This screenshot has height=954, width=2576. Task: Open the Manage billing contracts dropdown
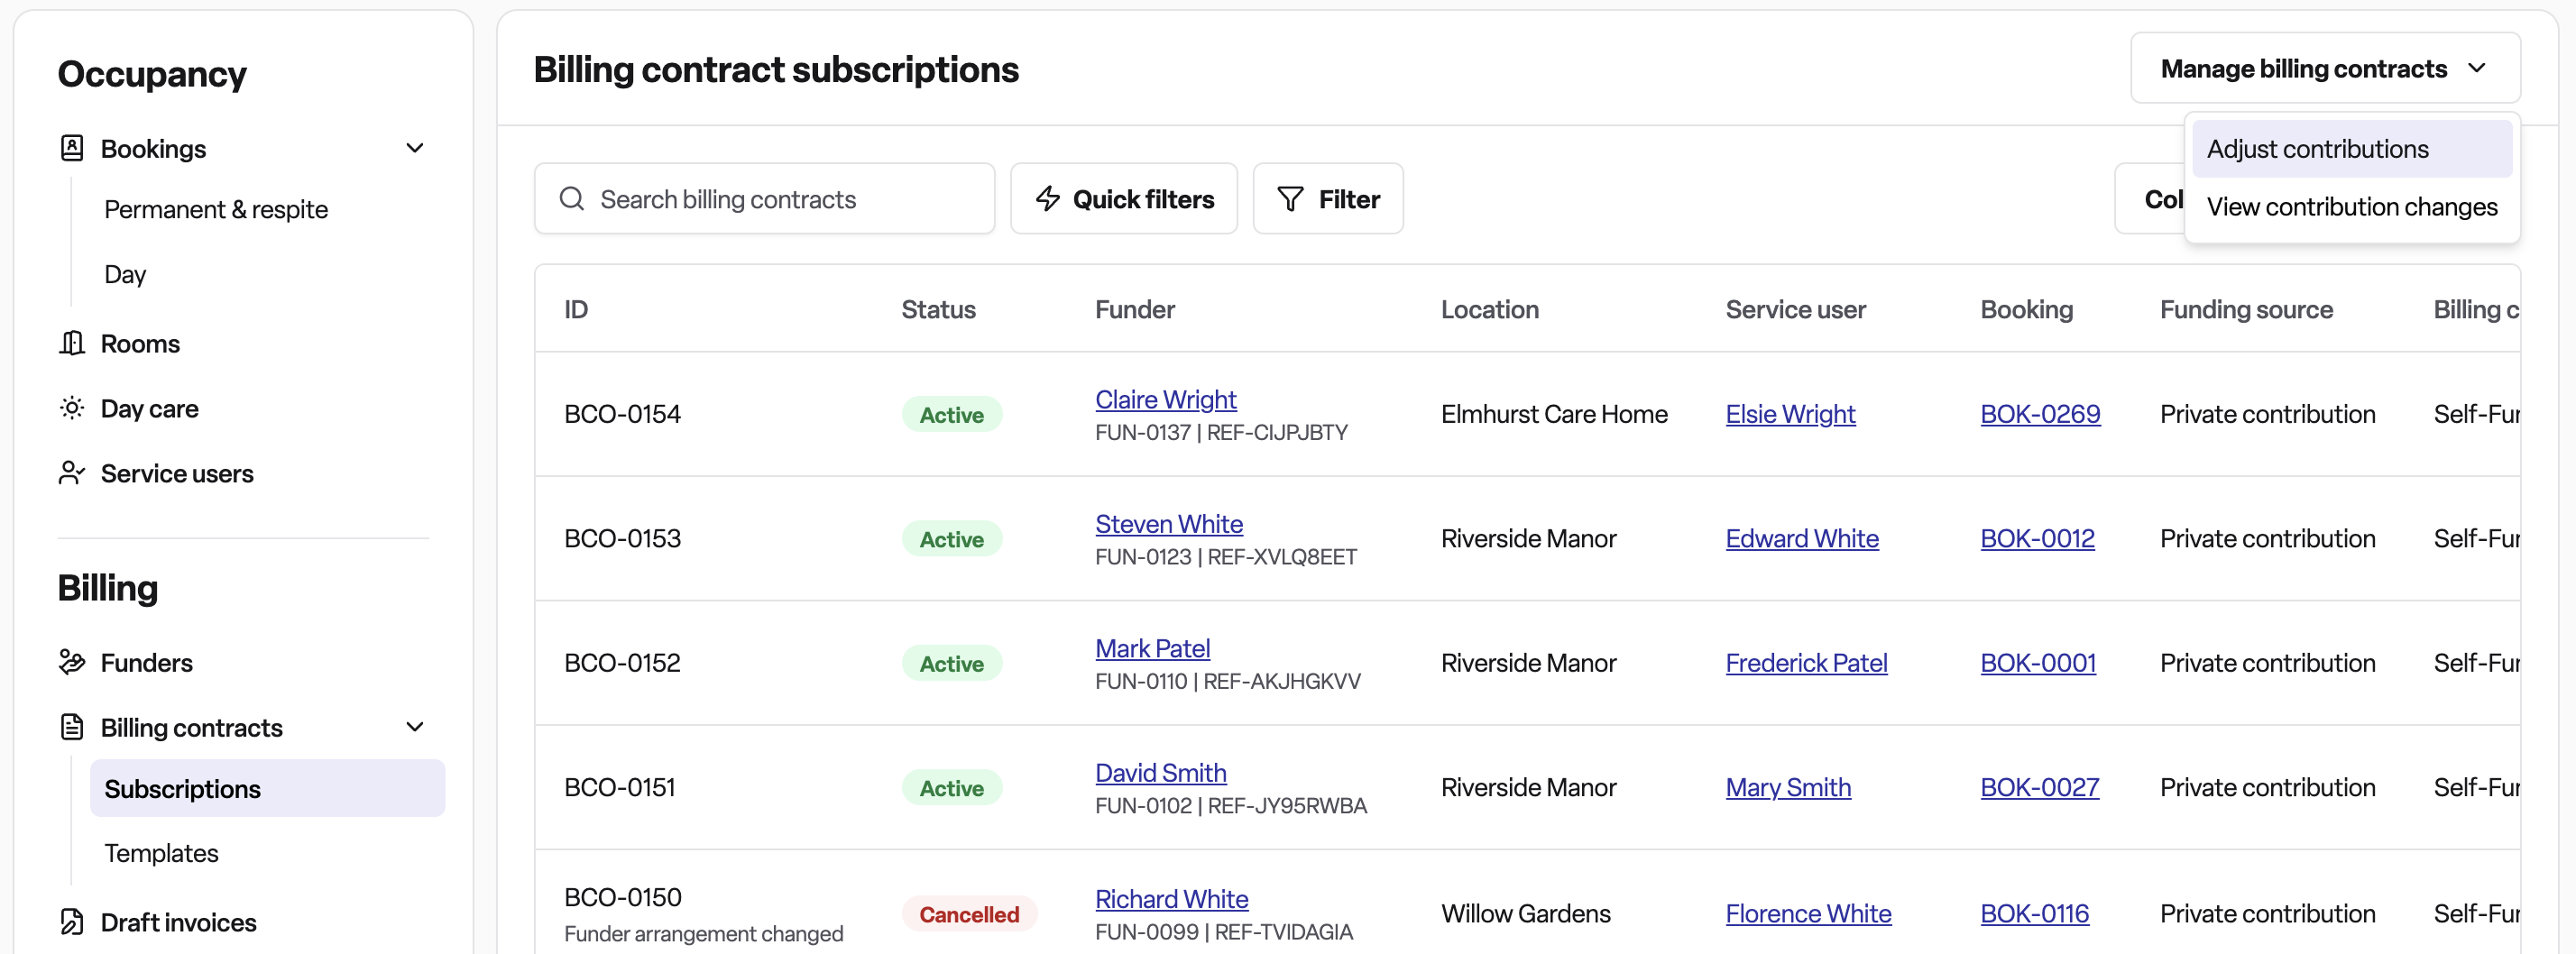click(x=2325, y=68)
